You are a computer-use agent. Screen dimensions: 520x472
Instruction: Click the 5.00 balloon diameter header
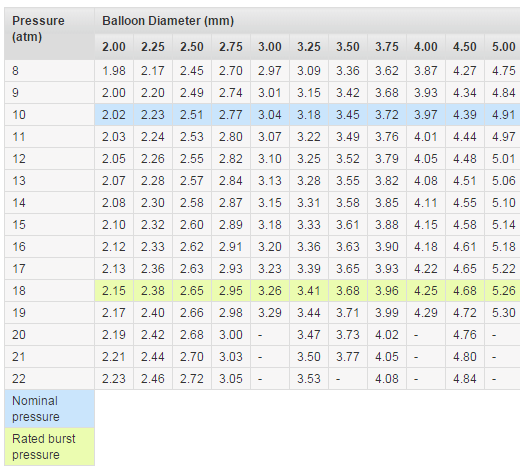(x=502, y=47)
